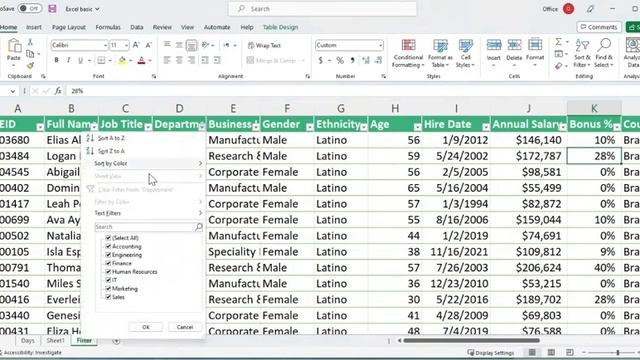Open the Annual Salary filter dropdown
This screenshot has width=640, height=360.
pyautogui.click(x=562, y=127)
